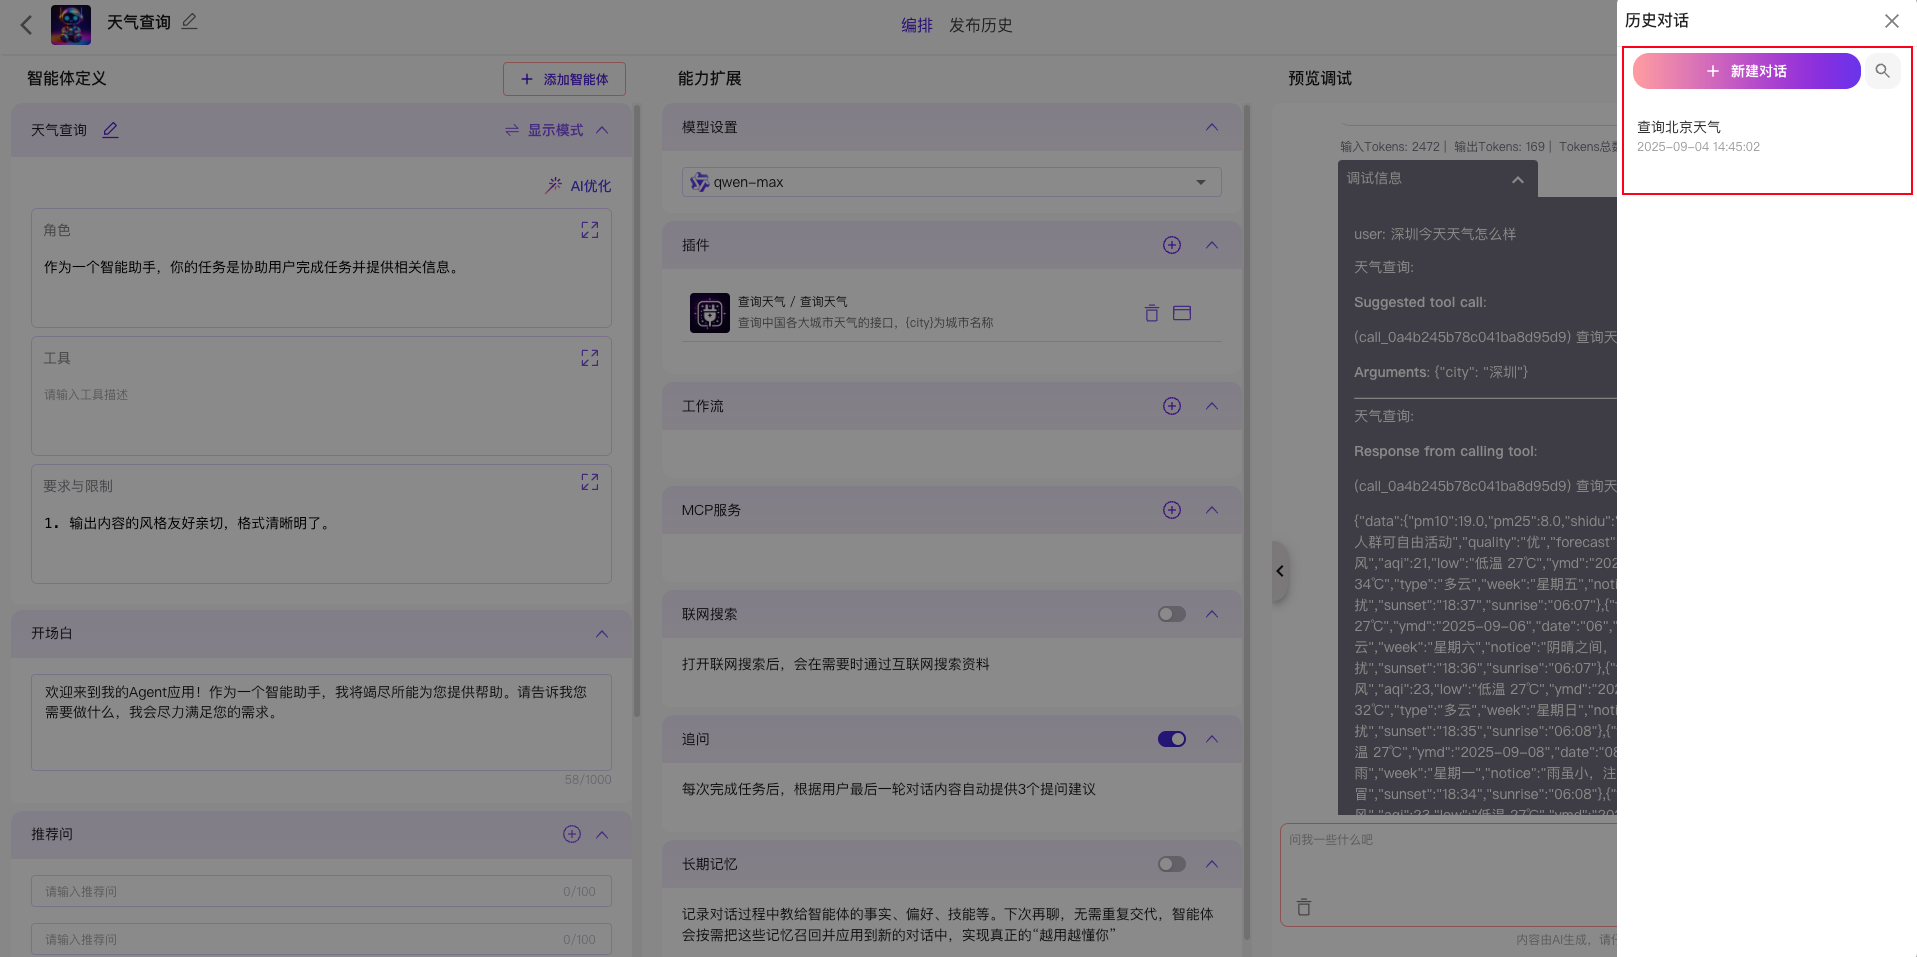
Task: Collapse the 追问 section
Action: tap(1212, 739)
